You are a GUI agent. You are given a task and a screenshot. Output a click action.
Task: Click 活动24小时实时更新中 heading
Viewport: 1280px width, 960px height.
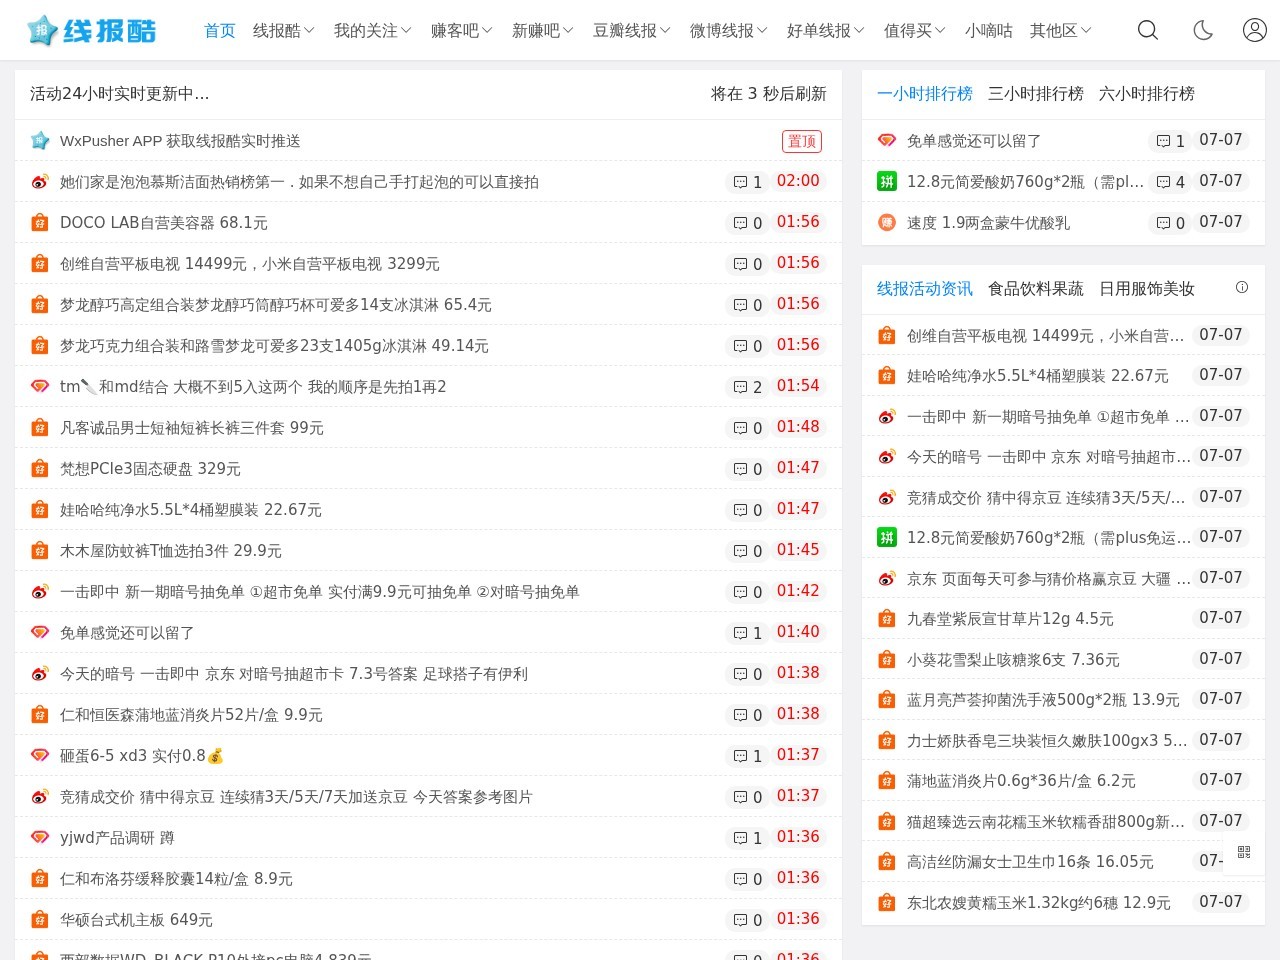(x=120, y=94)
